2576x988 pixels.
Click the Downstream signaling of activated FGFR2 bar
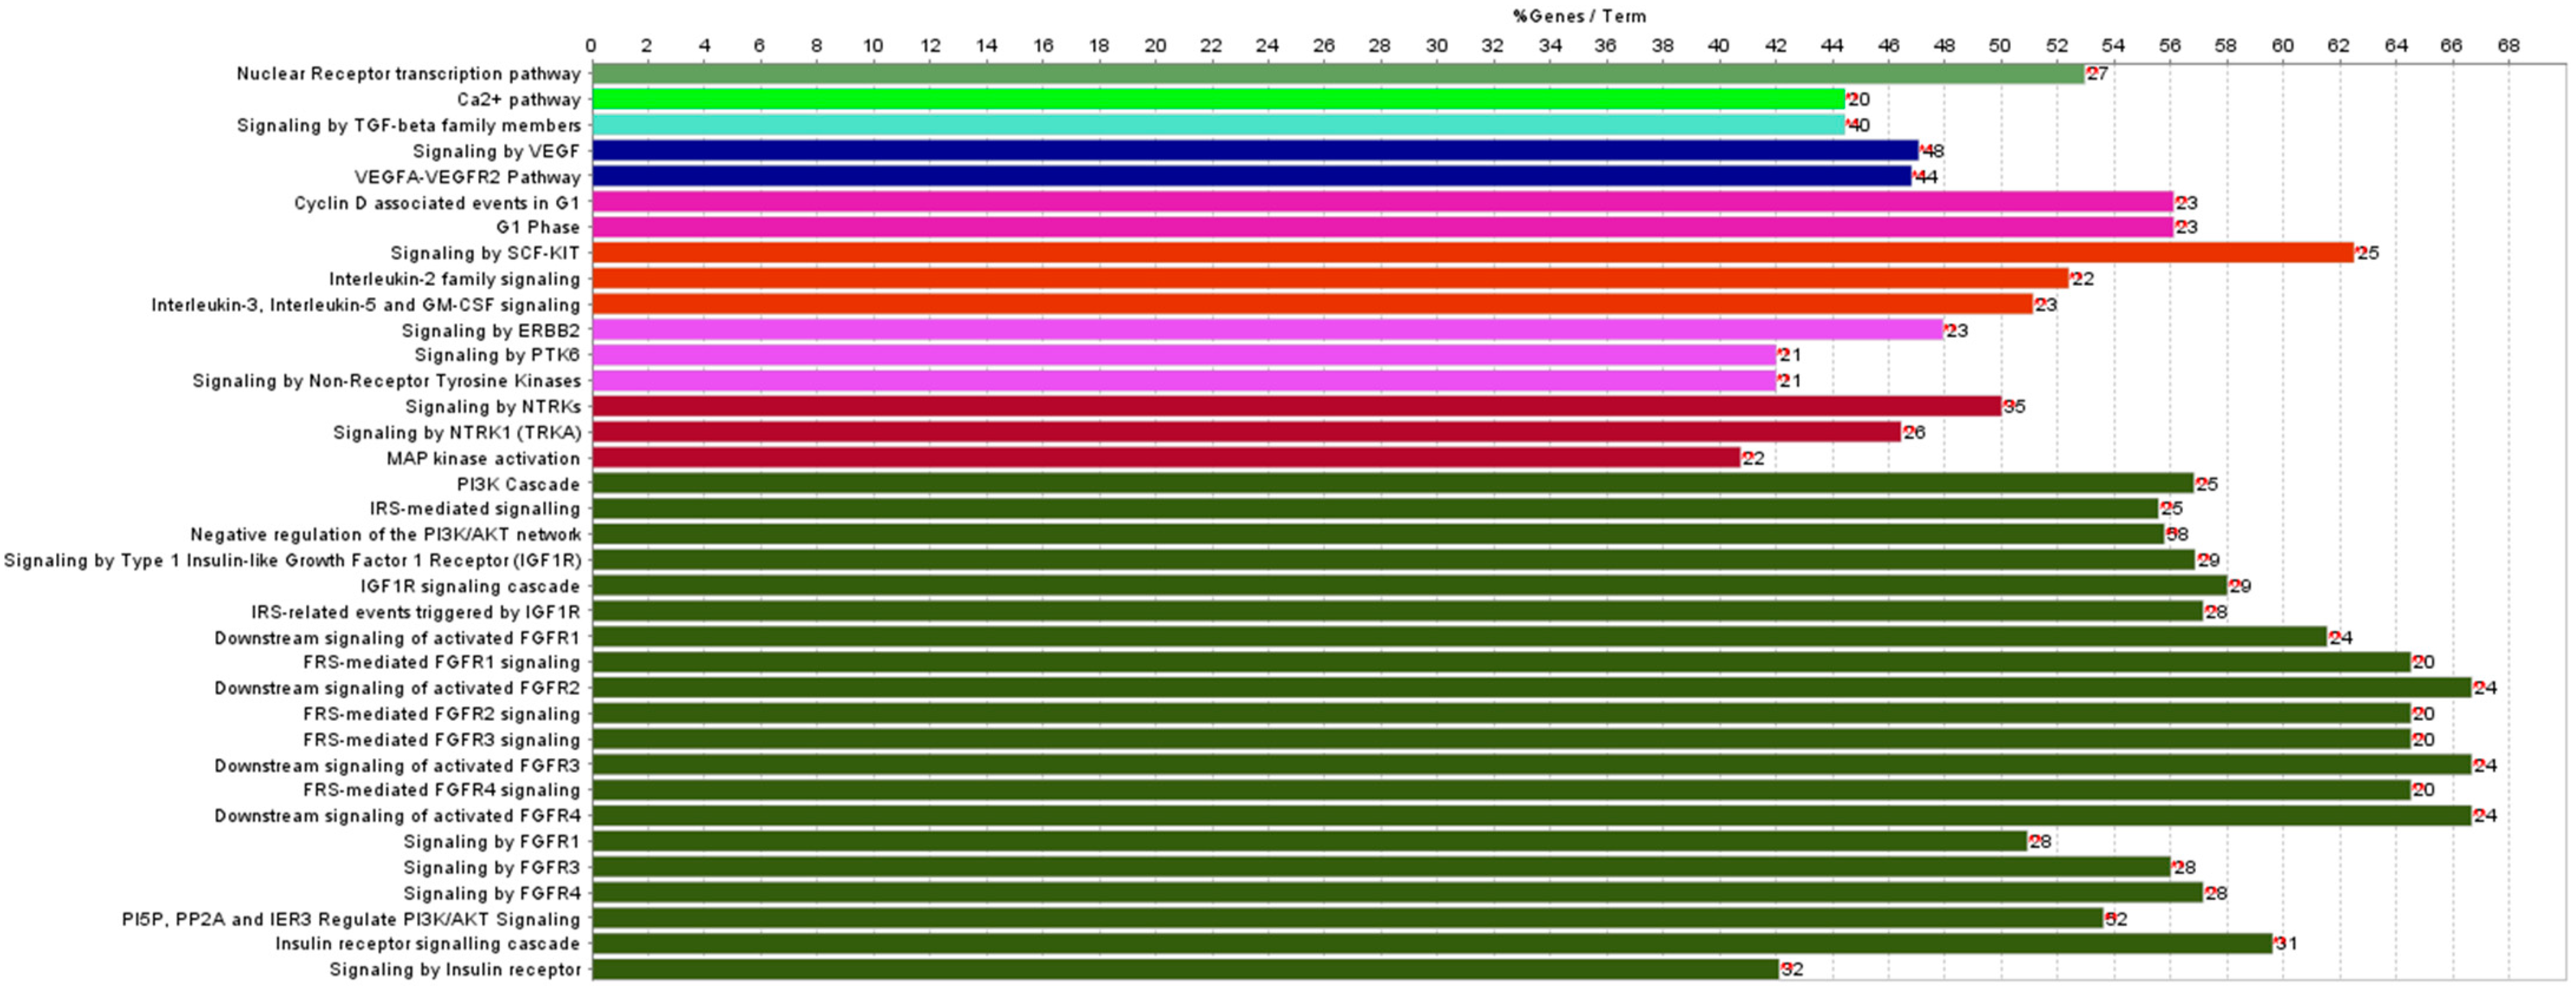[1531, 688]
